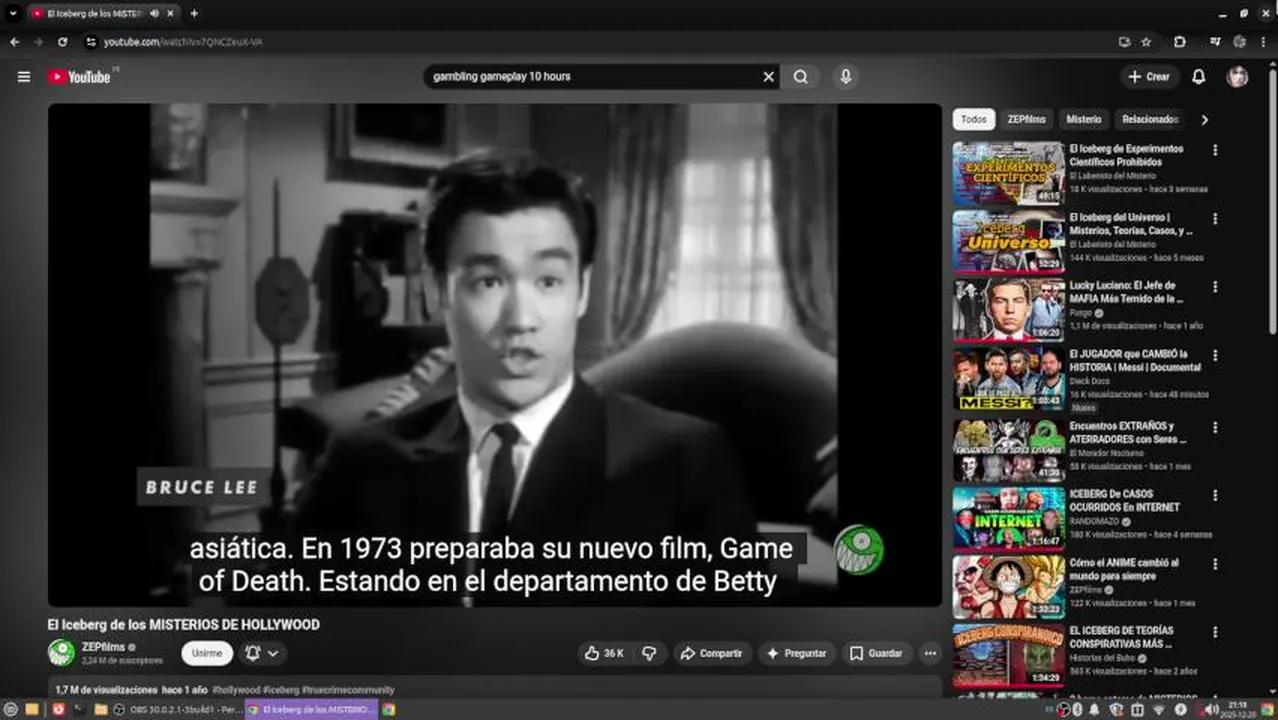Open the Chrome profile avatar in toolbar

pyautogui.click(x=1240, y=42)
